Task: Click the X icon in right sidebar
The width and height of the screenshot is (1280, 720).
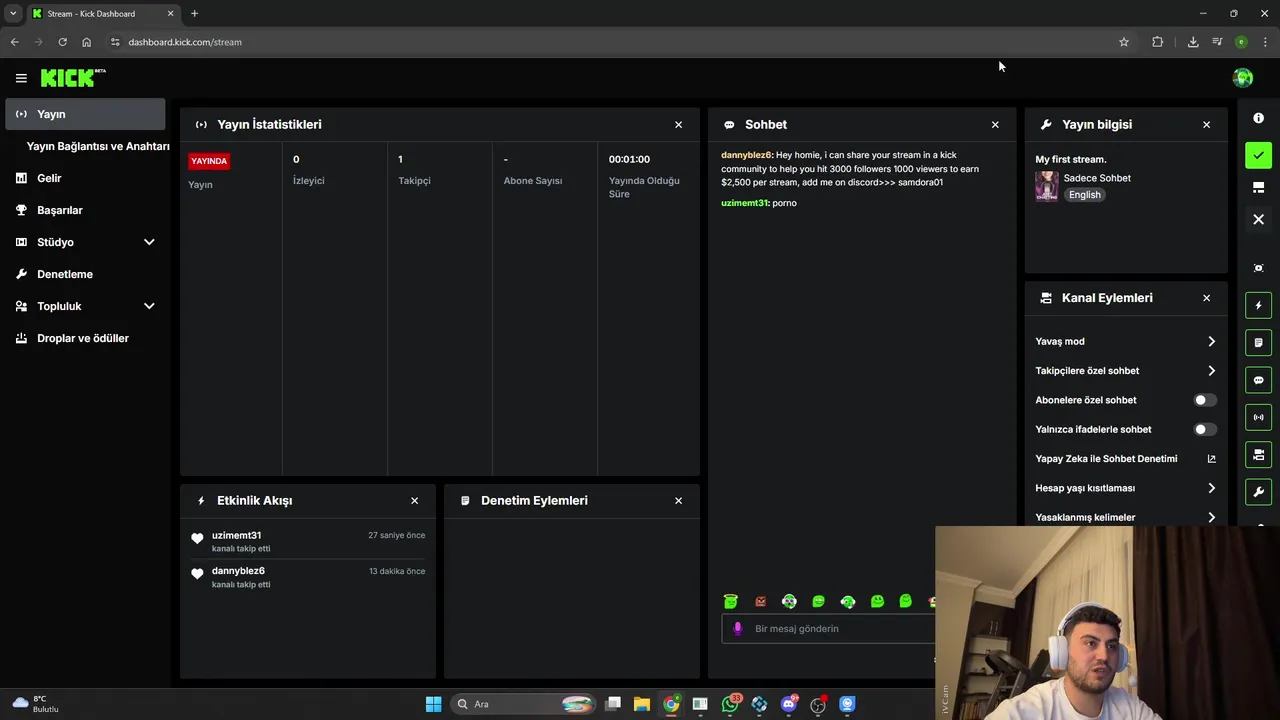Action: tap(1259, 219)
